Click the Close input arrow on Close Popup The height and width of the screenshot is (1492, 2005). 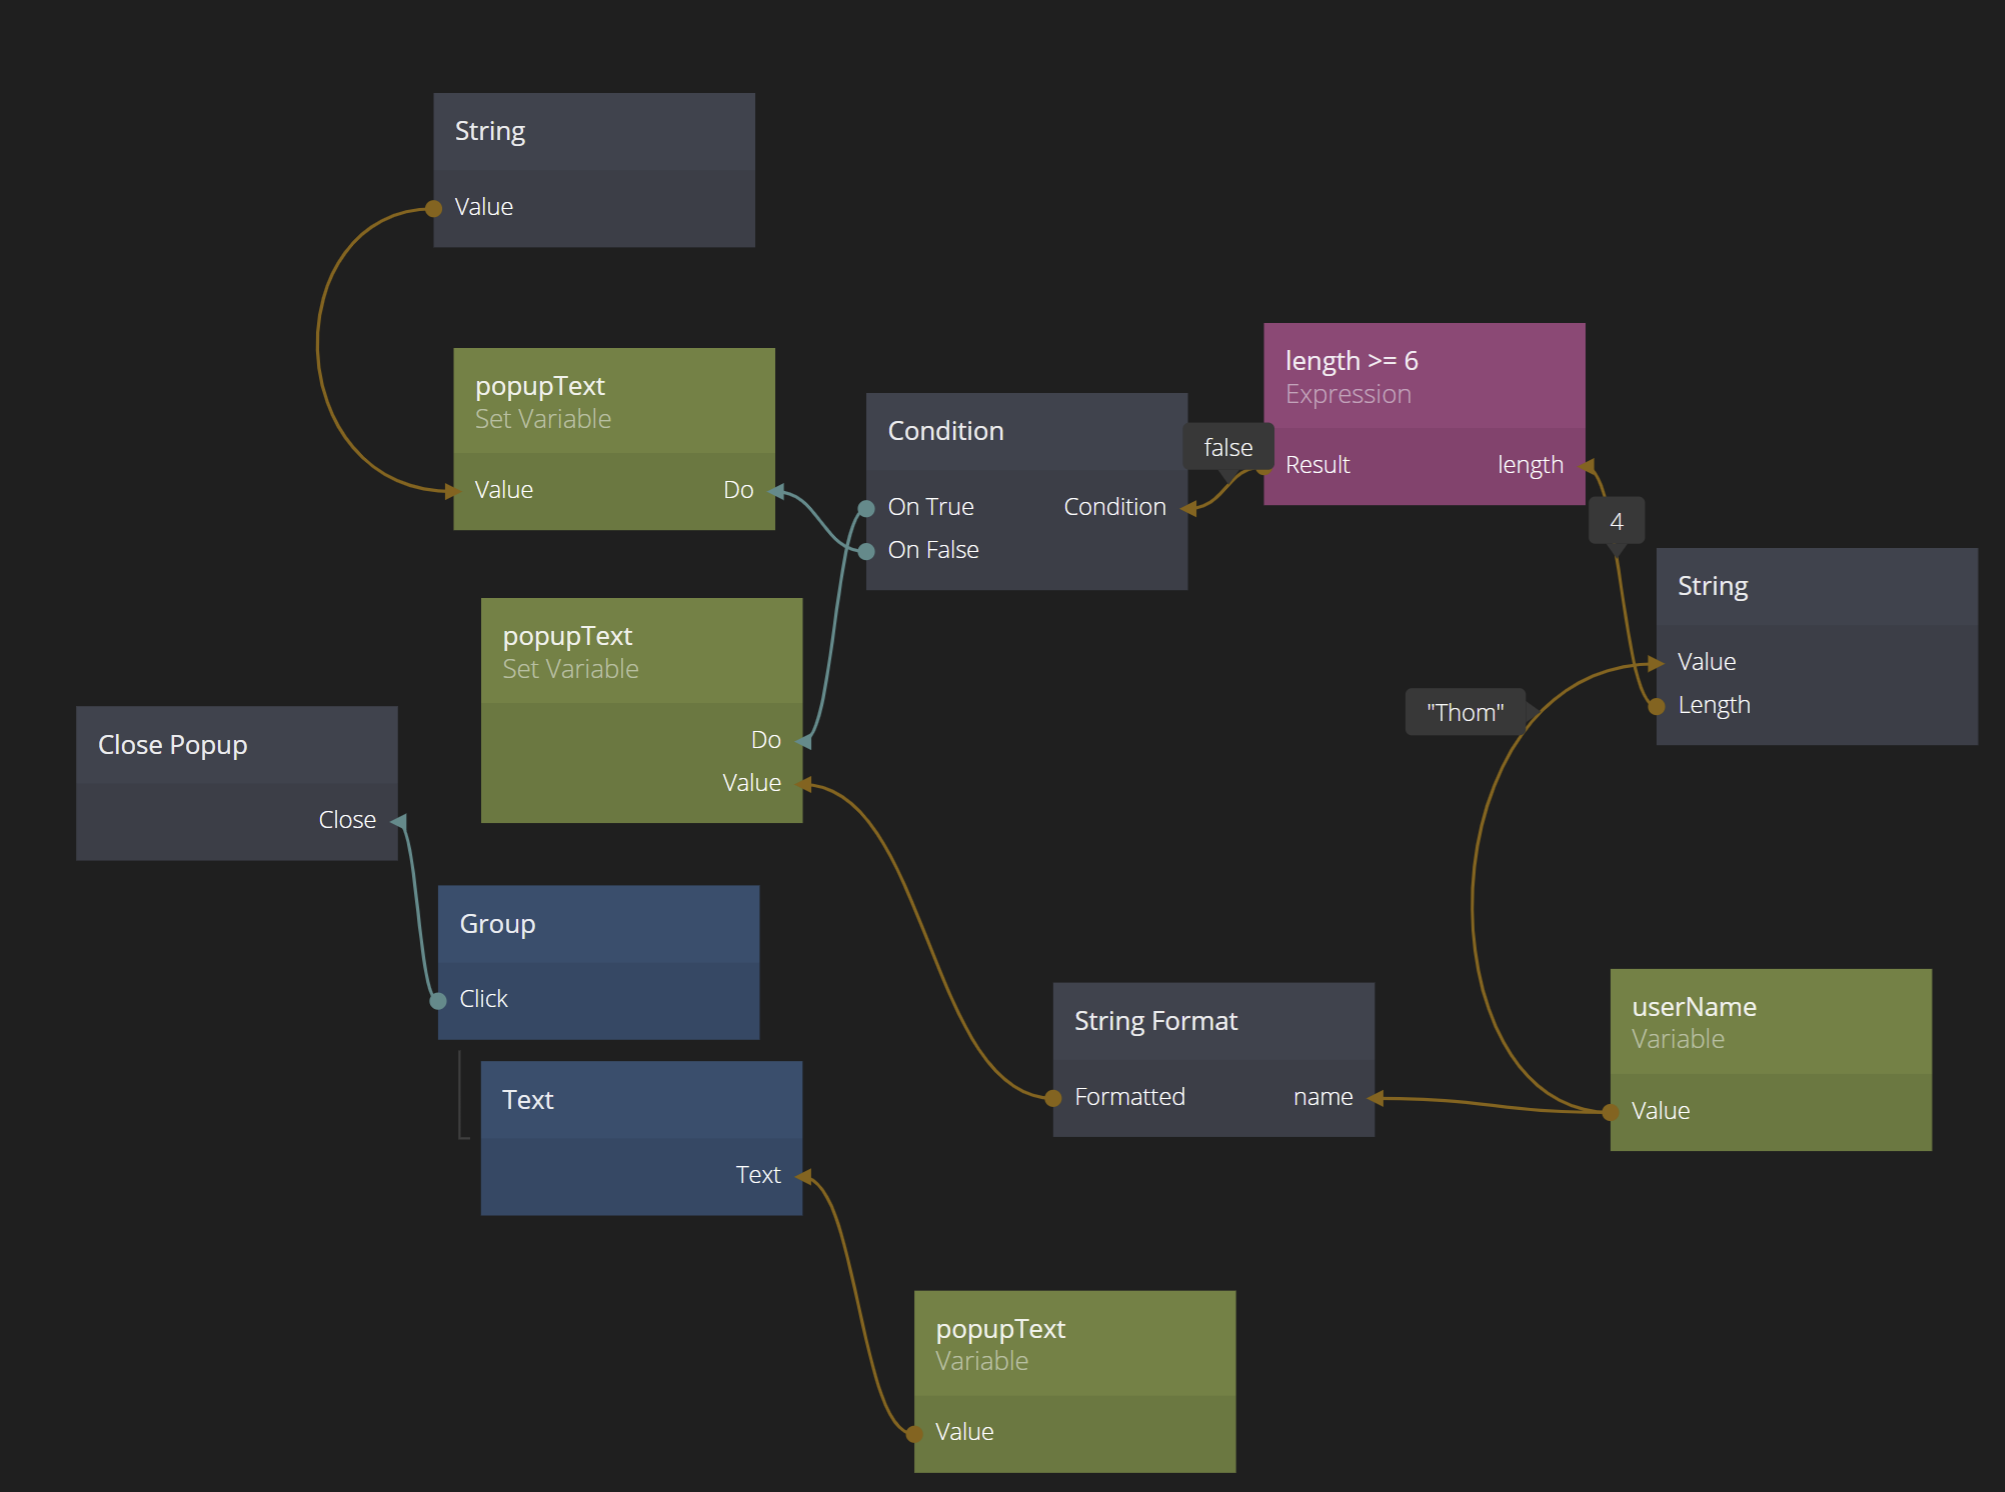[398, 821]
